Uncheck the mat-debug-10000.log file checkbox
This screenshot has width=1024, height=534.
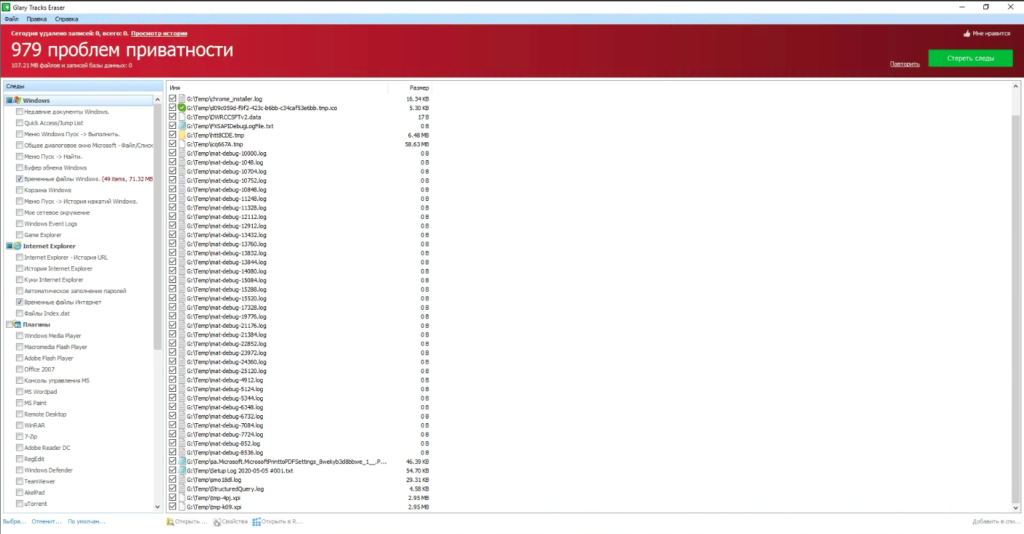pos(172,153)
